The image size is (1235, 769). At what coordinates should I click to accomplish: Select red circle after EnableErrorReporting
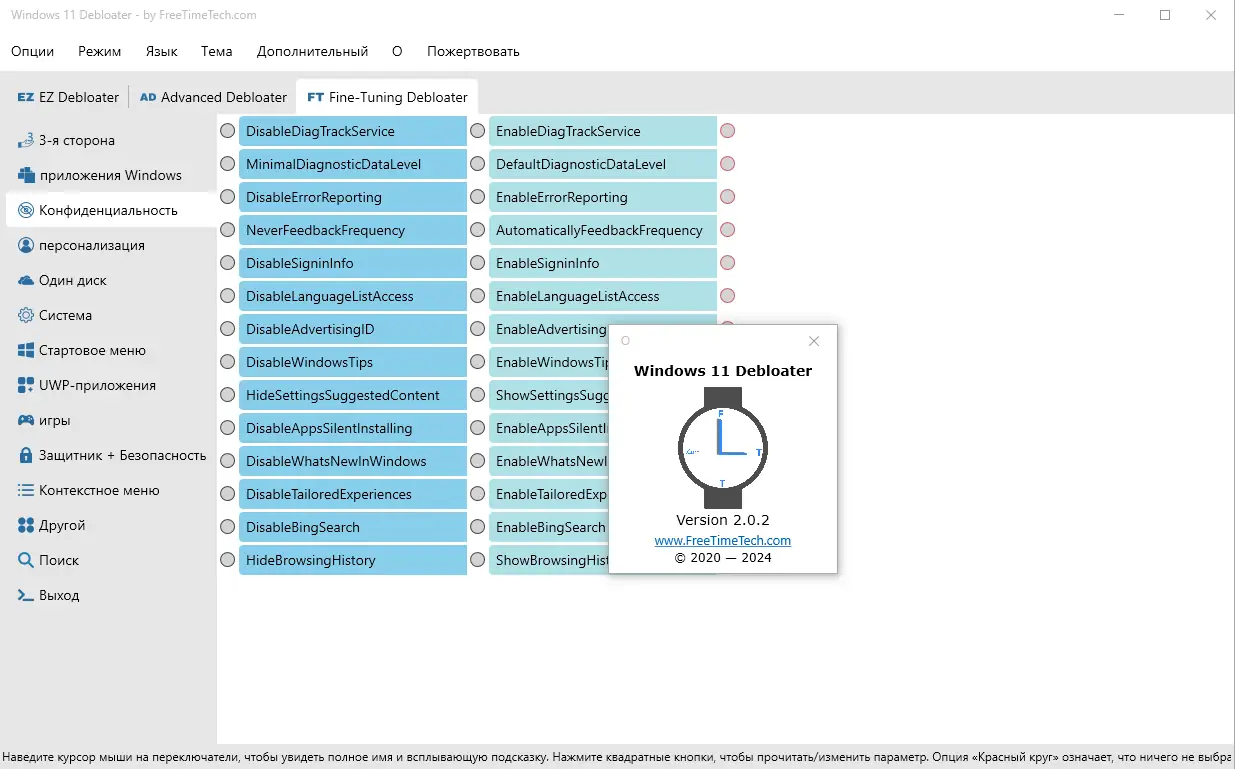pyautogui.click(x=728, y=197)
